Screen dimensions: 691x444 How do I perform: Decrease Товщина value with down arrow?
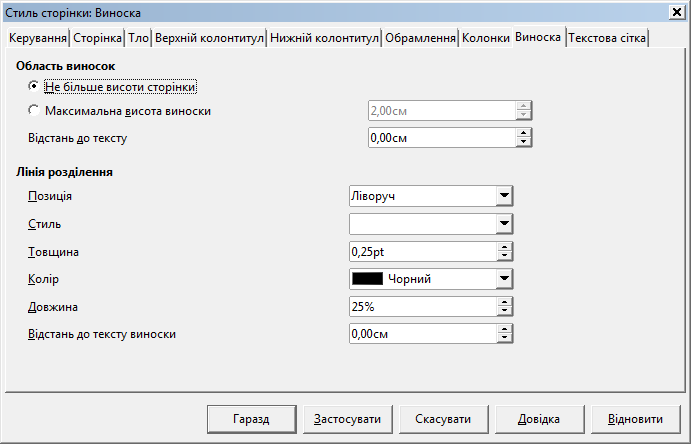[x=505, y=256]
